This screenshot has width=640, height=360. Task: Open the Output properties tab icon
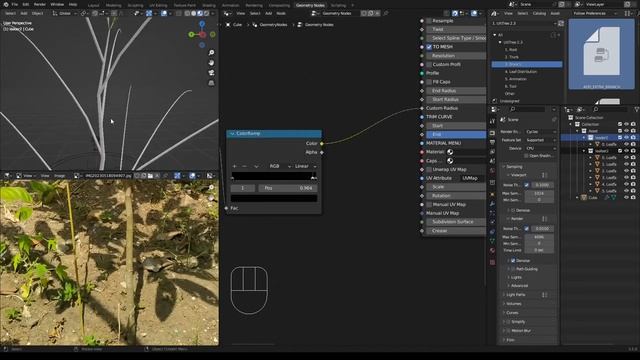tap(492, 142)
